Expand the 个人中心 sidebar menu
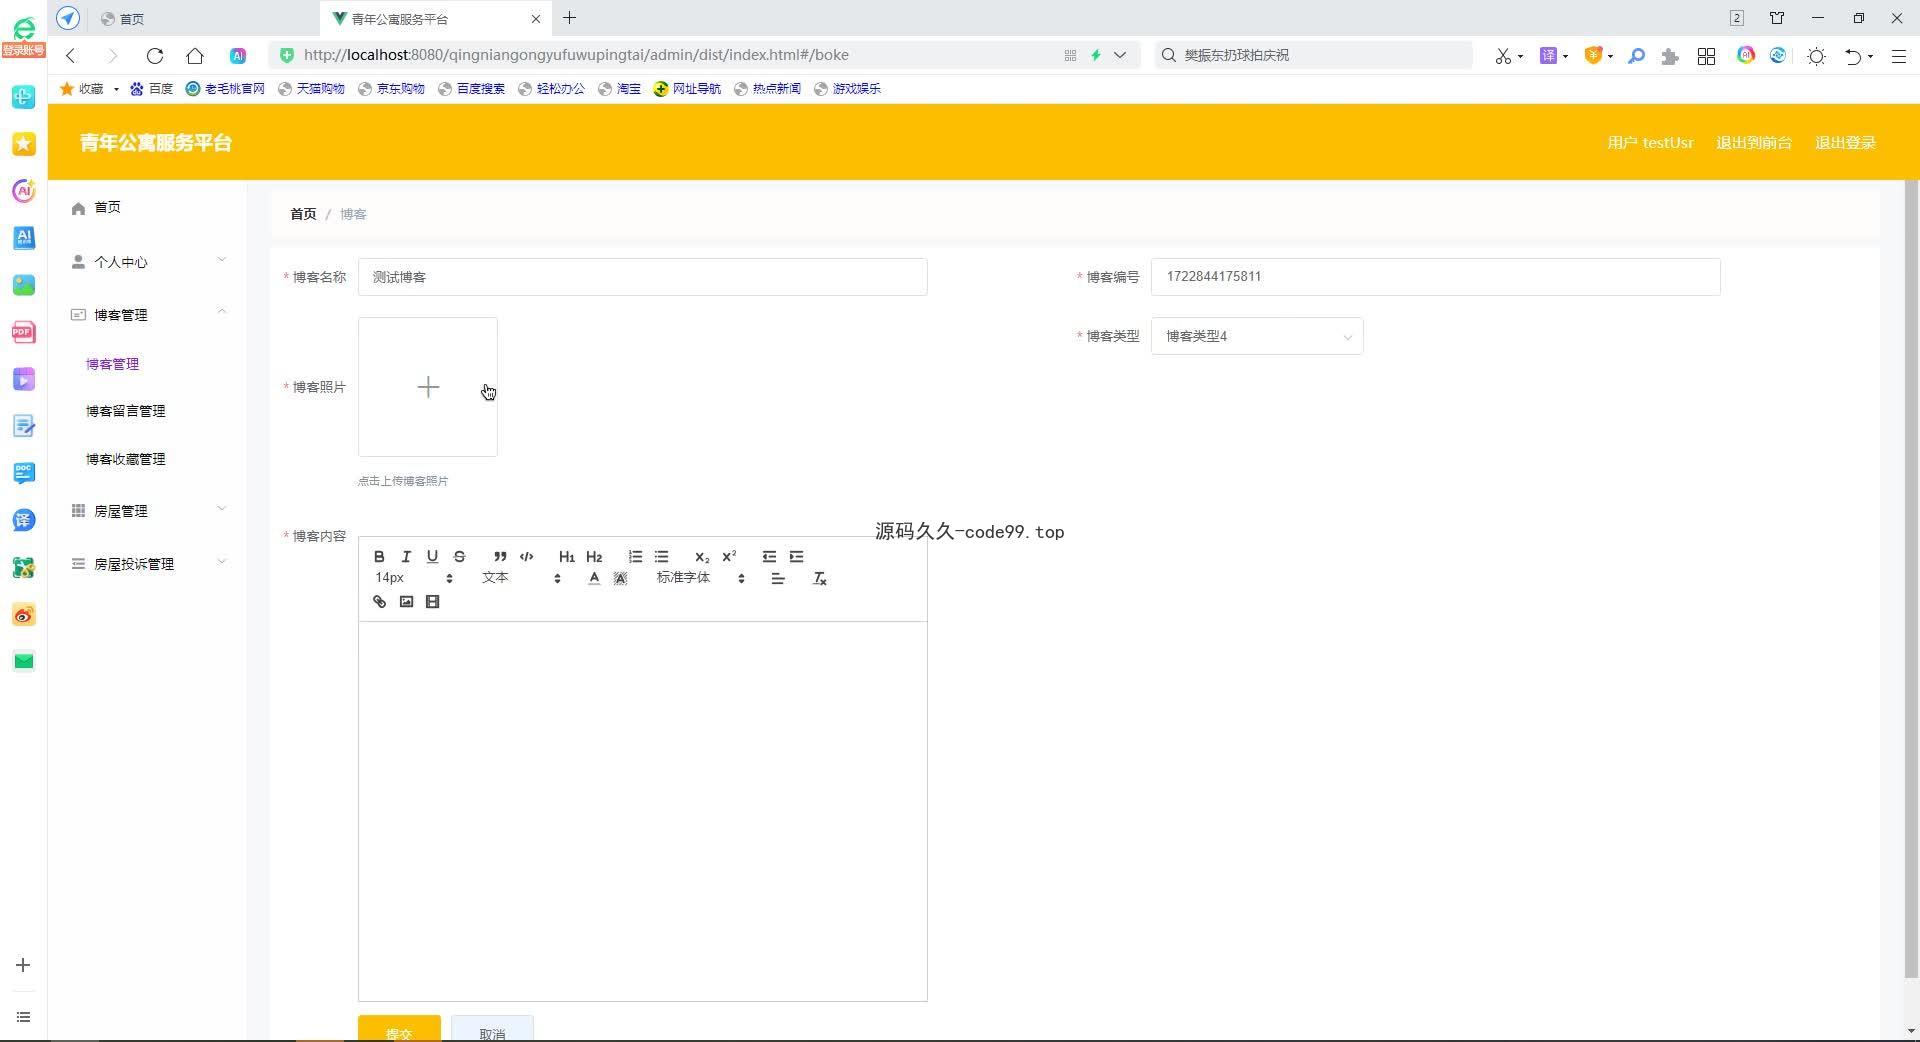The height and width of the screenshot is (1042, 1920). tap(148, 262)
